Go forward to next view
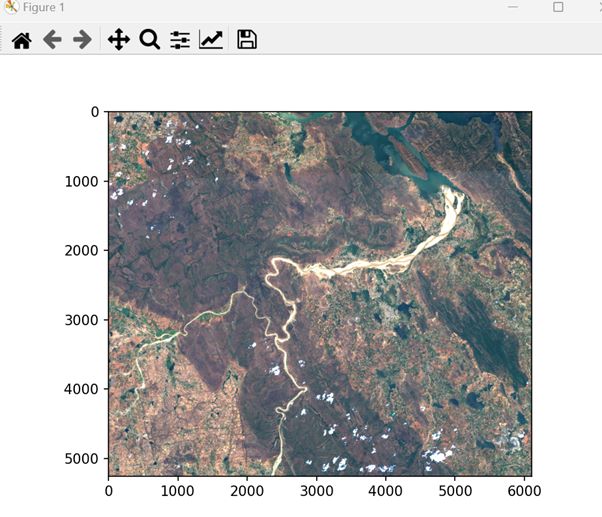 tap(82, 40)
